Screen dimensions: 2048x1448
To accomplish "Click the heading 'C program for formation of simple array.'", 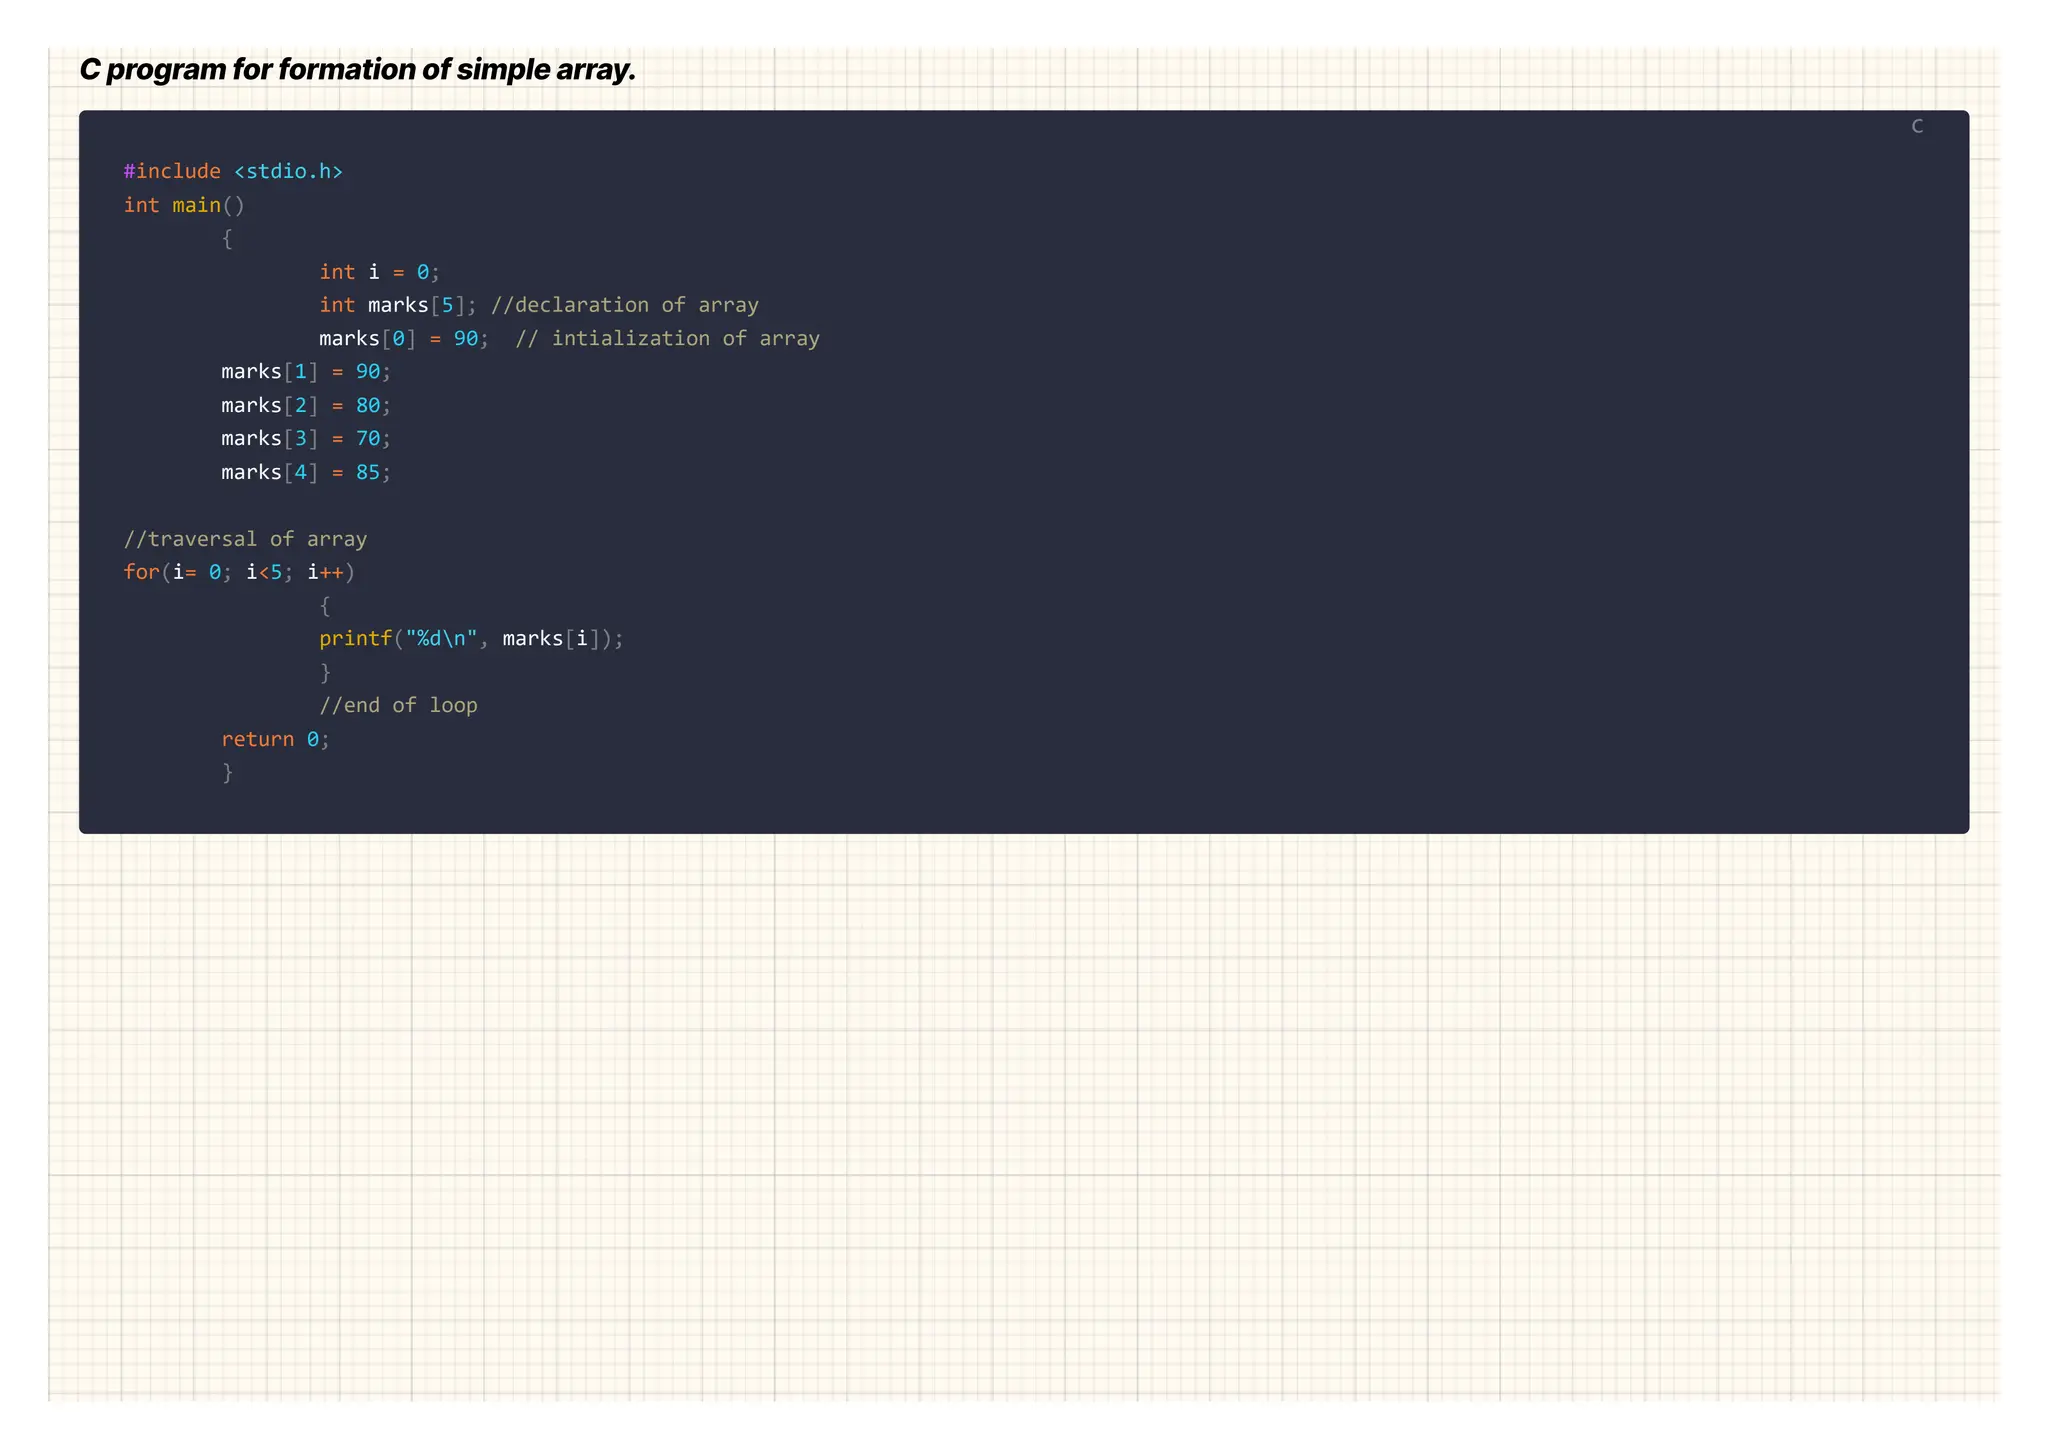I will click(357, 70).
